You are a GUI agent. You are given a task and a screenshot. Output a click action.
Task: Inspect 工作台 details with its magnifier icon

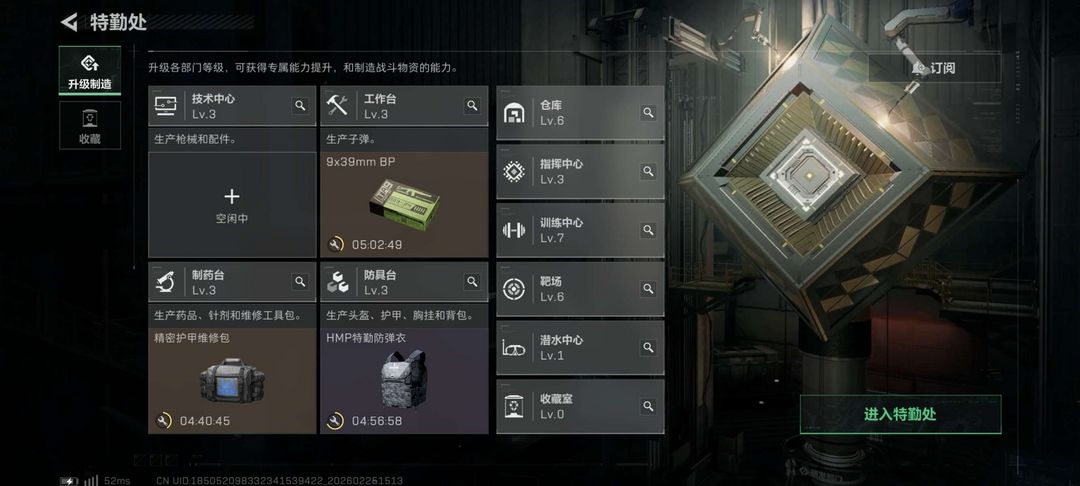pos(472,105)
